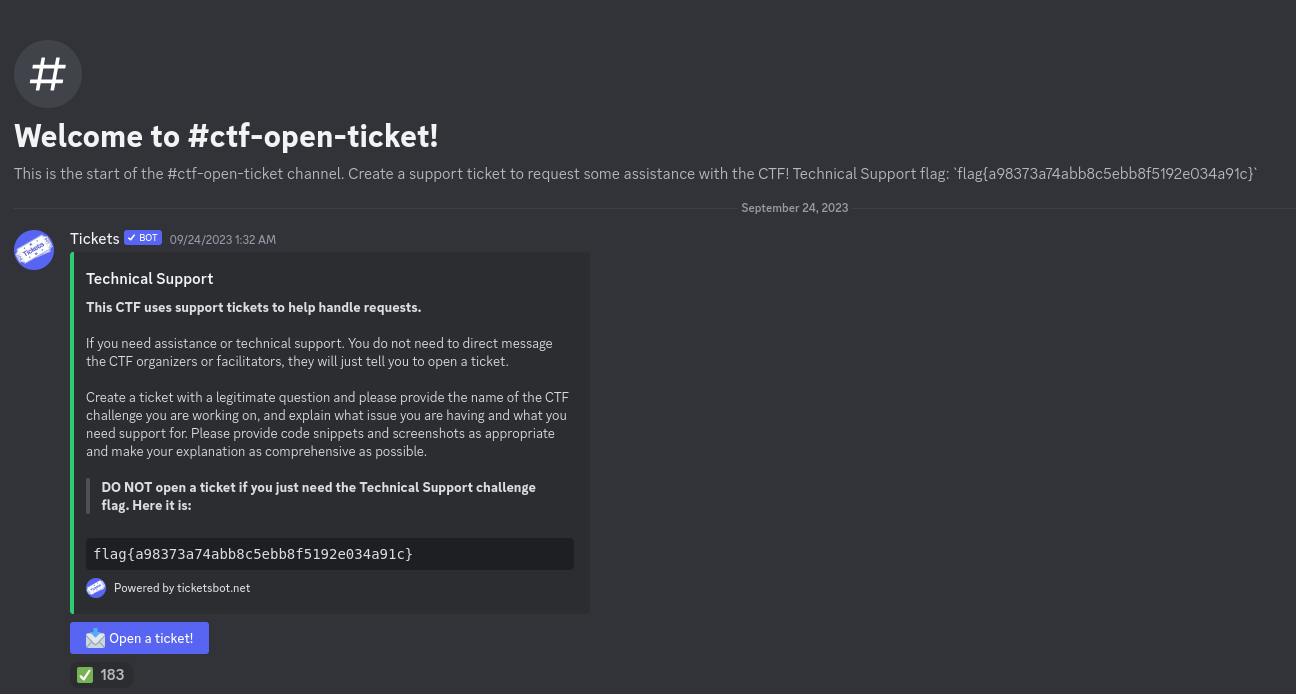Click the flag code block in the embed
Image resolution: width=1296 pixels, height=694 pixels.
click(330, 554)
